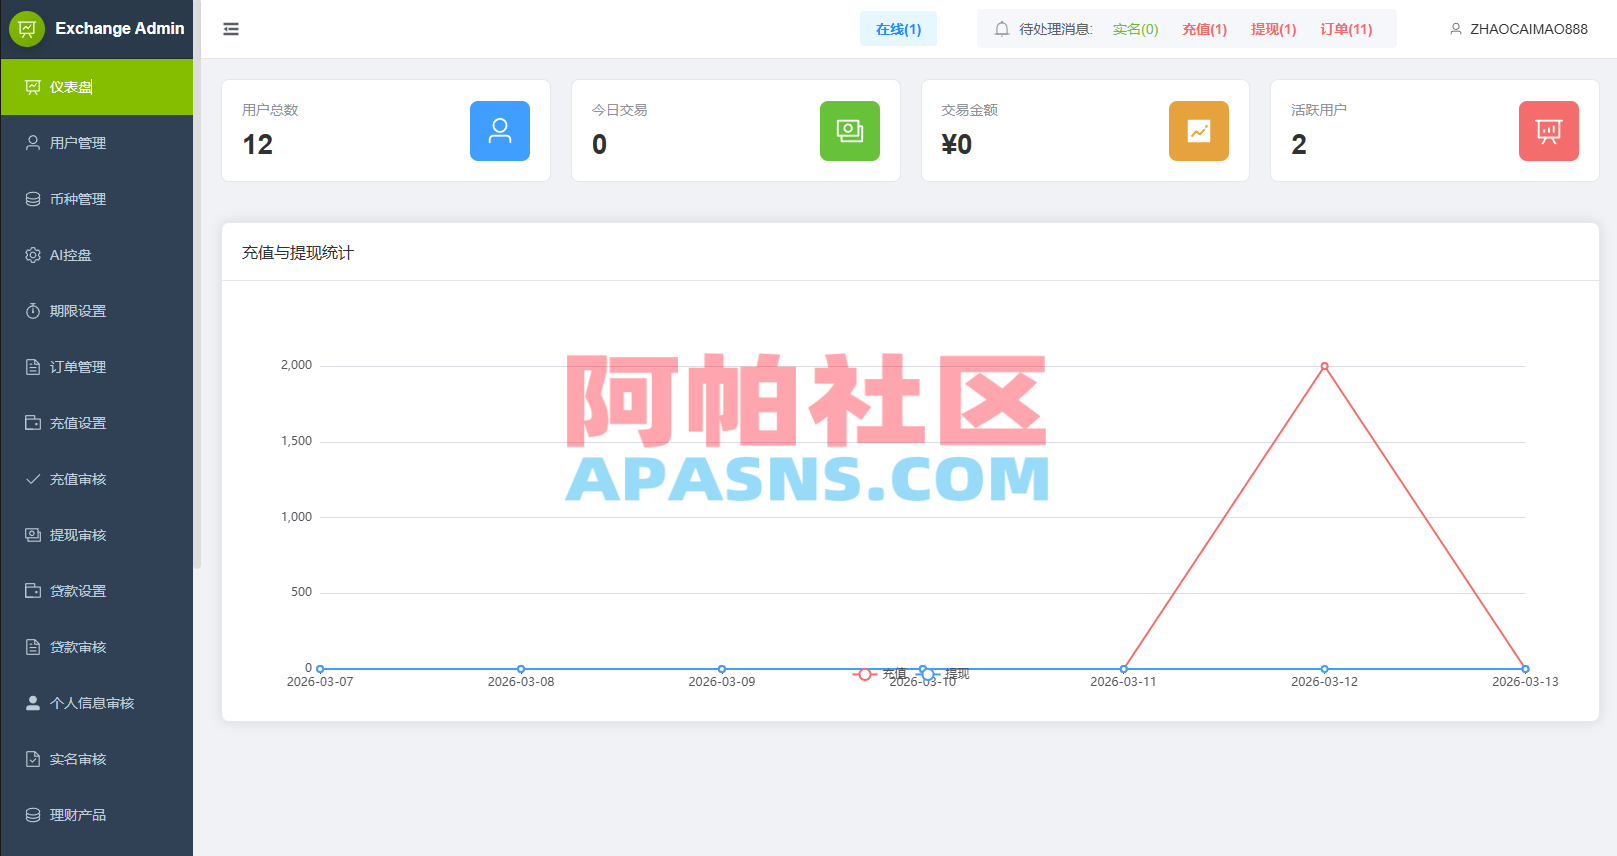This screenshot has width=1617, height=856.
Task: Click the orange chart icon on 交易金额 card
Action: pyautogui.click(x=1199, y=131)
